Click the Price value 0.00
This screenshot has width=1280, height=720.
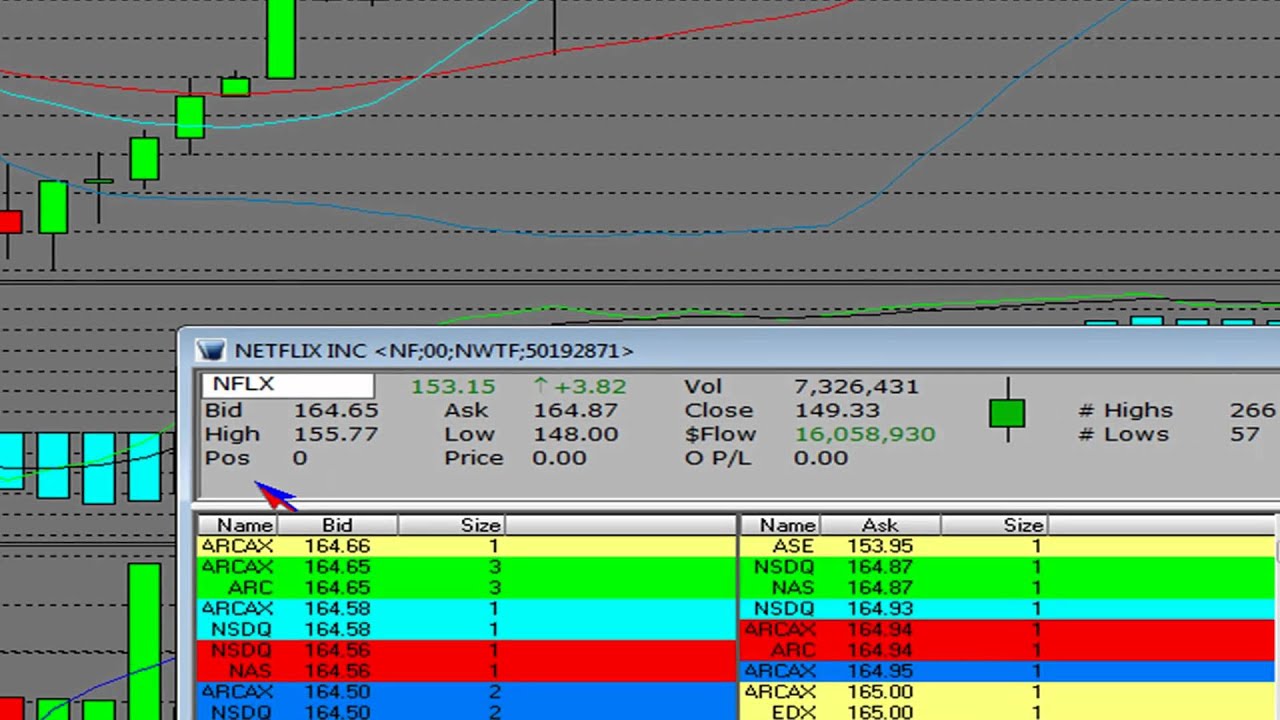point(559,458)
